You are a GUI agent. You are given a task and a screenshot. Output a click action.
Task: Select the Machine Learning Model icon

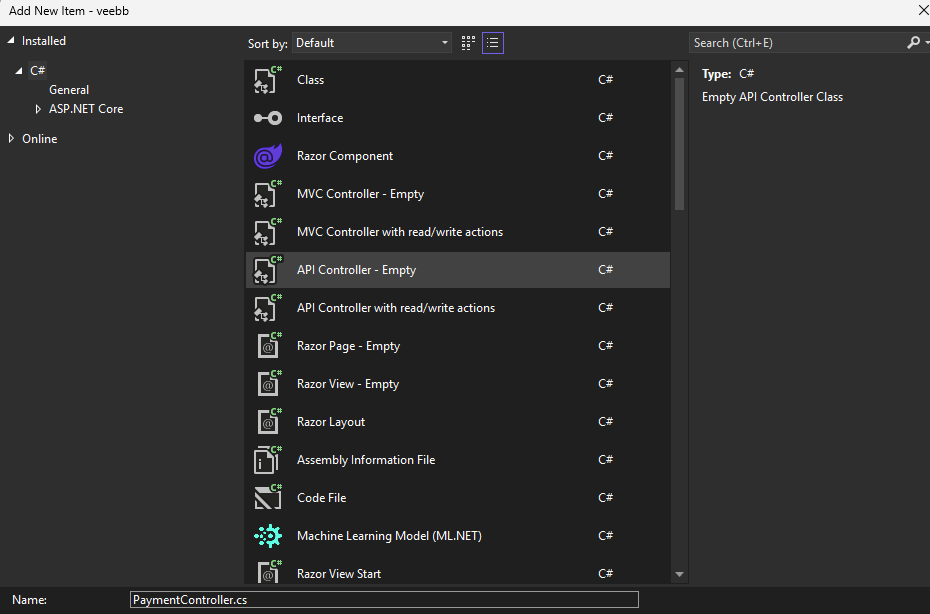267,536
